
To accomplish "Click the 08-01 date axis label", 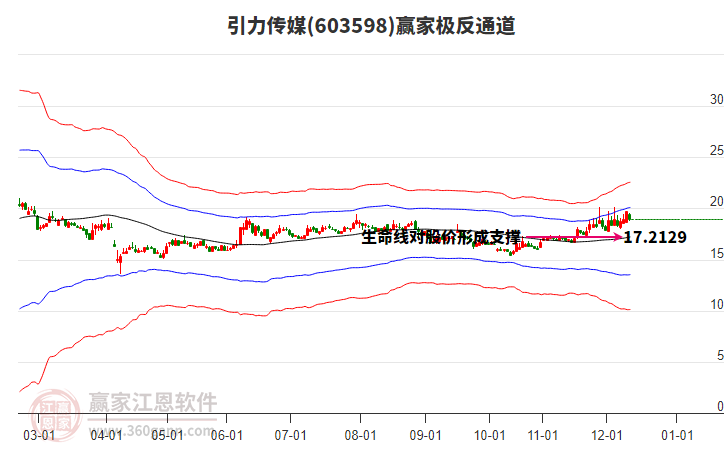I will pos(360,435).
